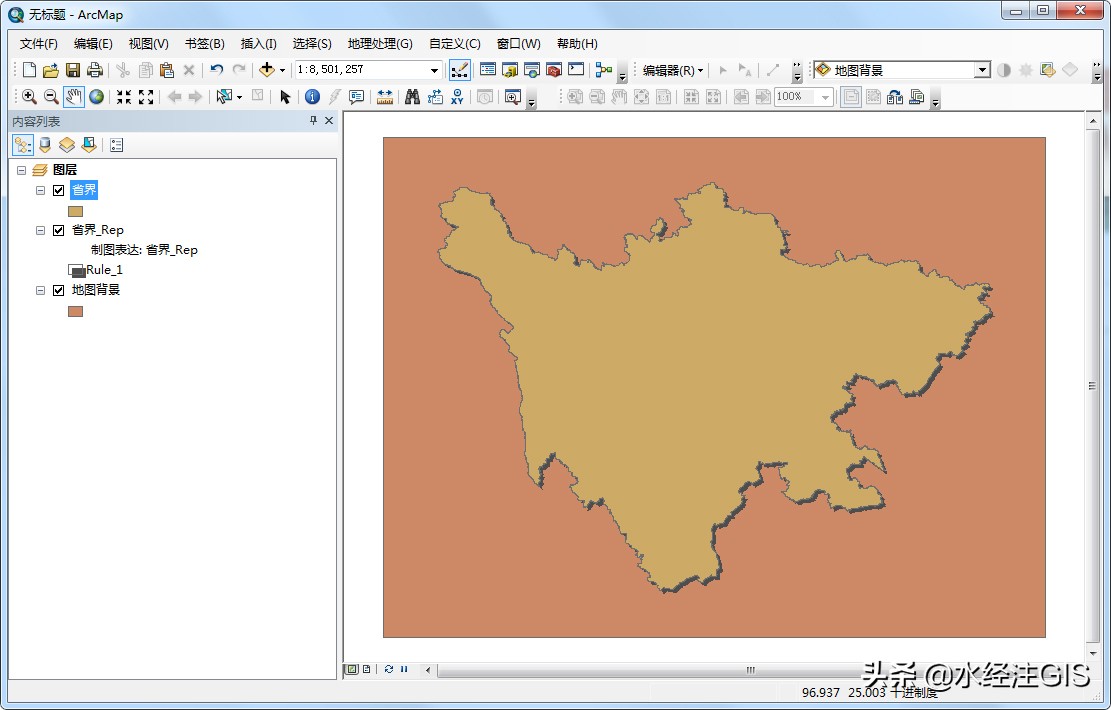Select the Identify tool
Screen dimensions: 1111x710
click(313, 96)
